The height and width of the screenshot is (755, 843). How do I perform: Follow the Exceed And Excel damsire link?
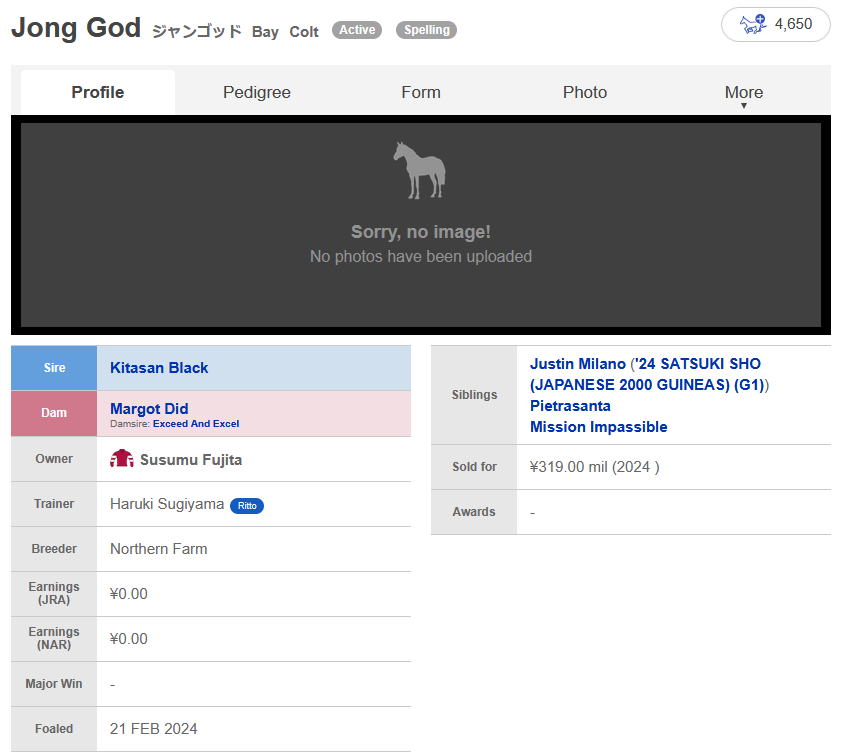[x=196, y=424]
